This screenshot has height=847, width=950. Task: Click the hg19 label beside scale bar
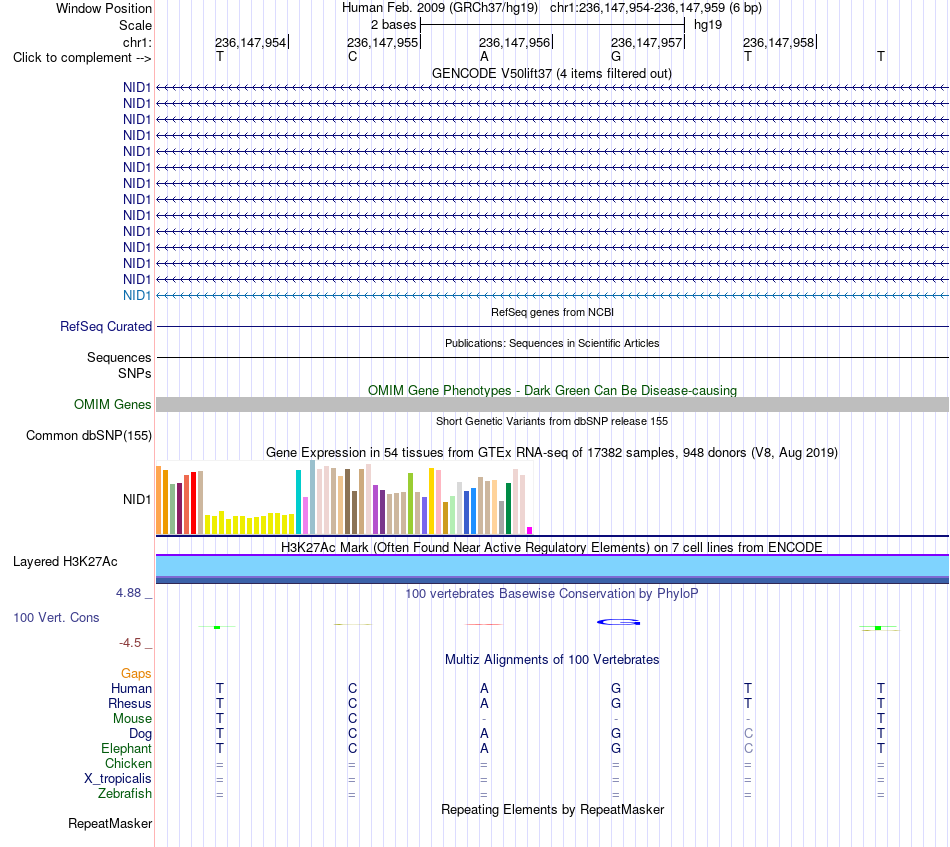click(708, 25)
